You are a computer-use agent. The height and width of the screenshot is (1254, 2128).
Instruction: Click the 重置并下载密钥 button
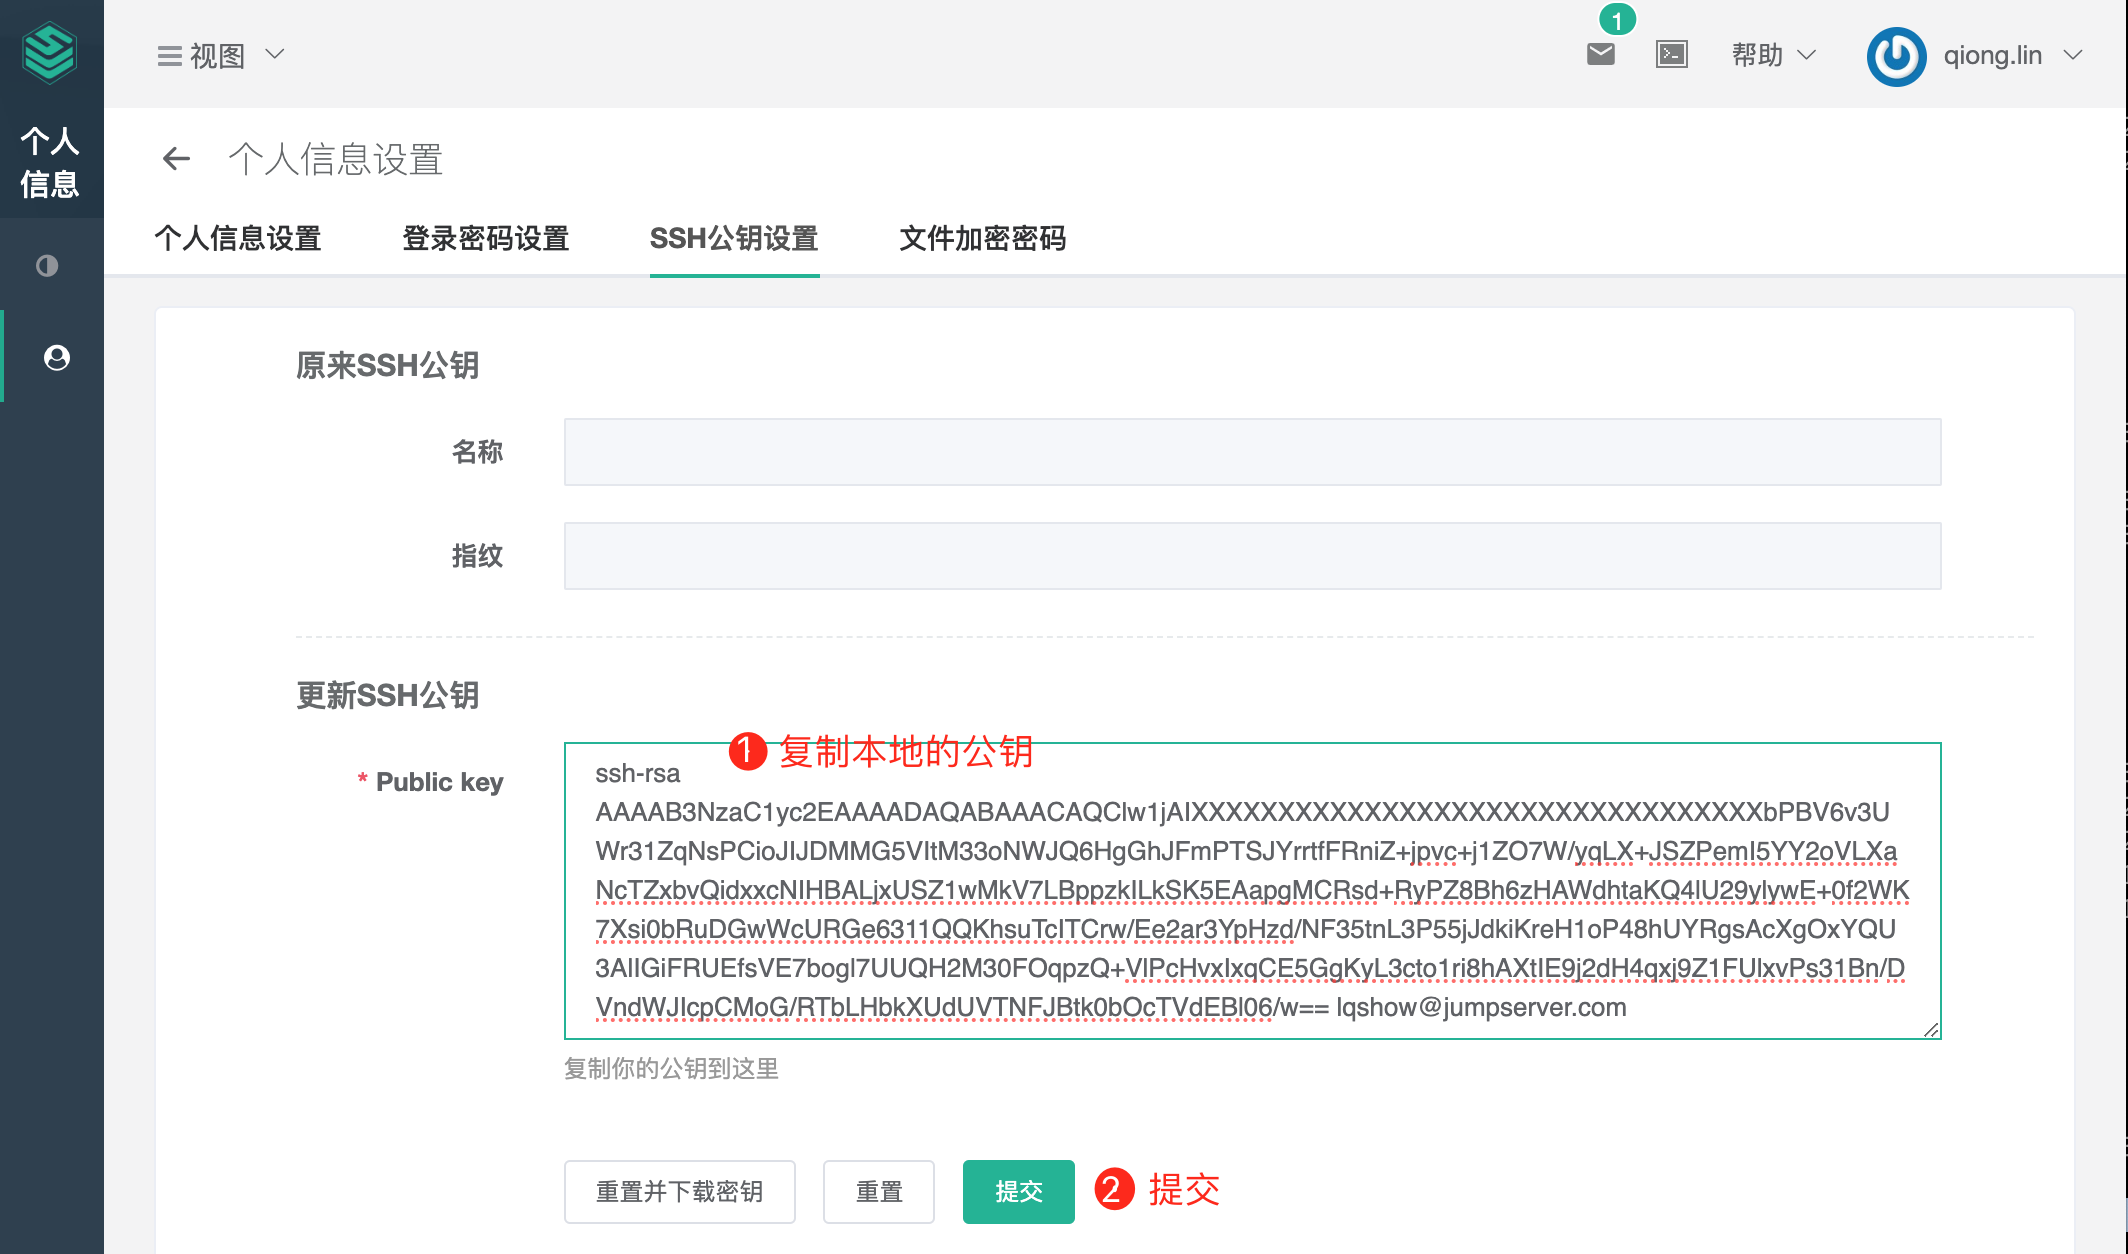680,1191
